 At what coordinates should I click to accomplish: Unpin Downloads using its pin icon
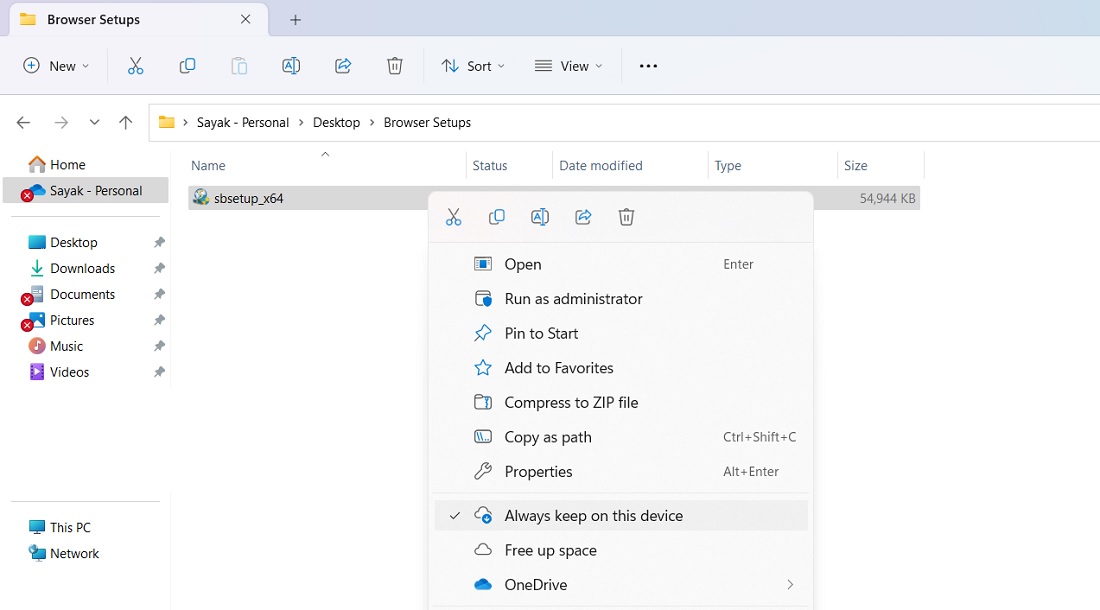(158, 268)
